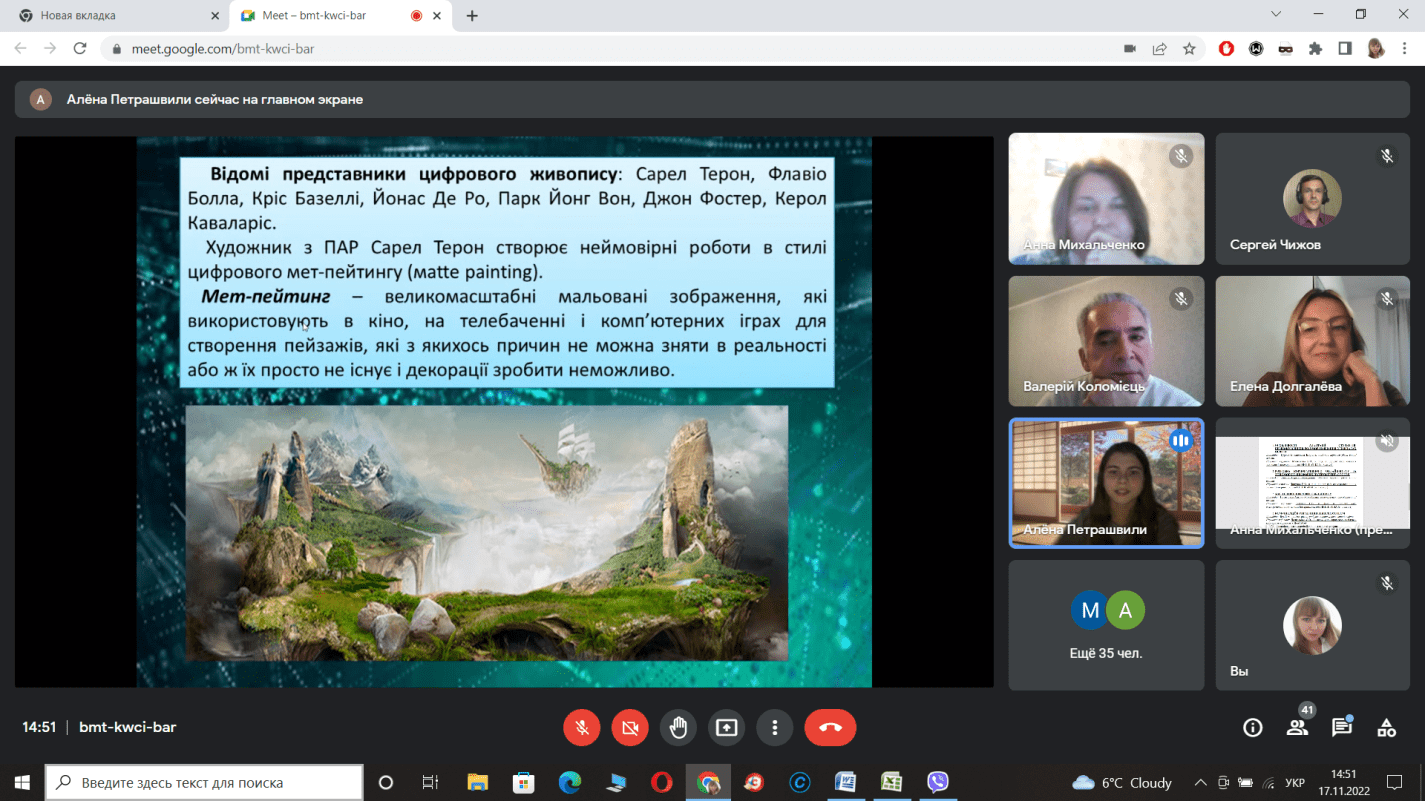1425x801 pixels.
Task: Open Microsoft Edge from taskbar
Action: (x=569, y=782)
